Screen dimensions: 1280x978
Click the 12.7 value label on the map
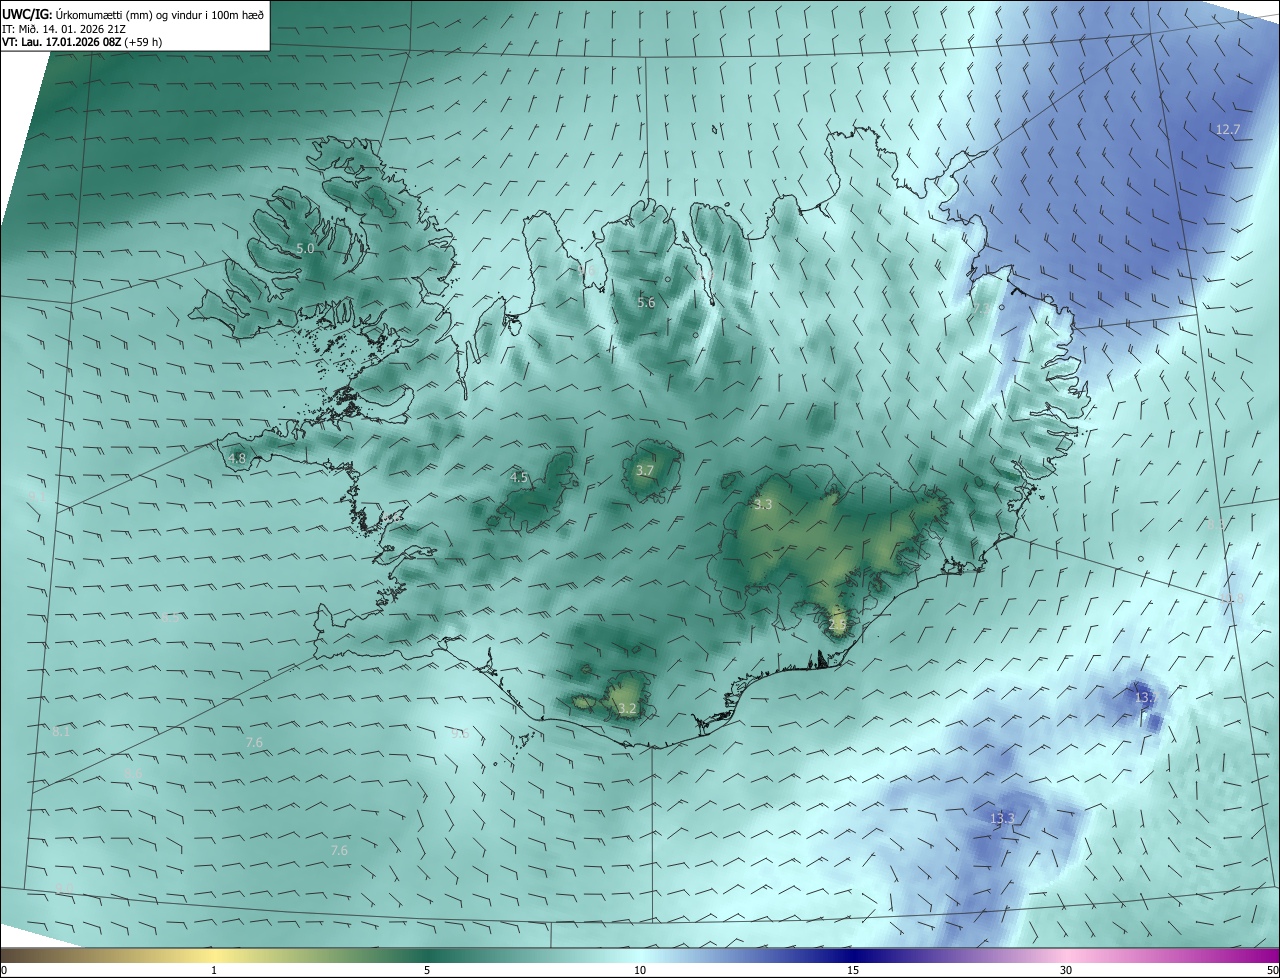[x=1227, y=129]
